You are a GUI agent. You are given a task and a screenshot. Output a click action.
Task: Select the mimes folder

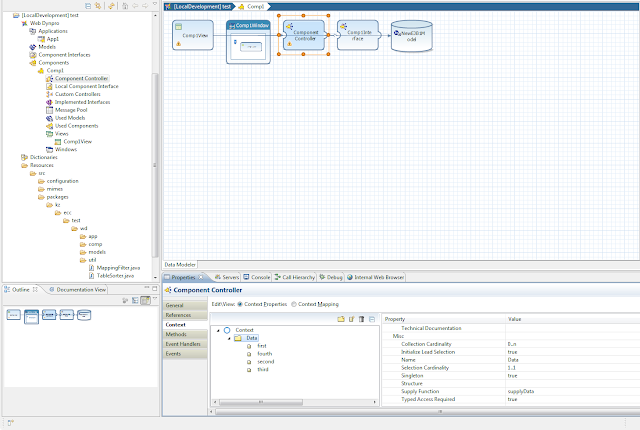(55, 189)
